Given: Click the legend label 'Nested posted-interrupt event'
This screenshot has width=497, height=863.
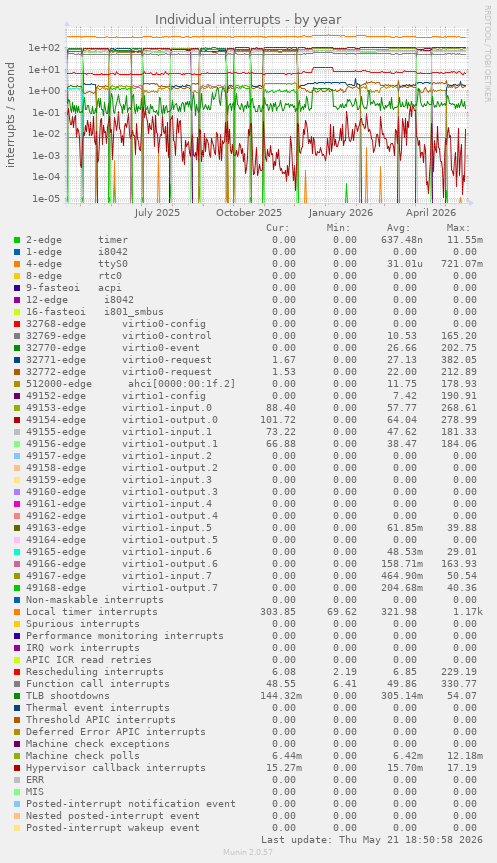Looking at the screenshot, I should tap(113, 816).
